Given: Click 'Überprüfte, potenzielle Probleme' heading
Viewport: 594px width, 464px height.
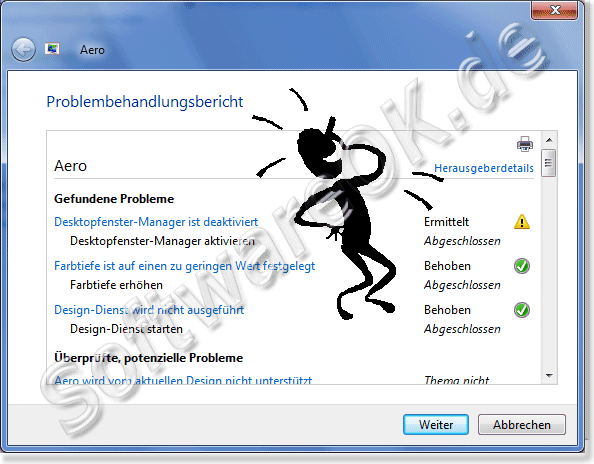Looking at the screenshot, I should pos(148,358).
